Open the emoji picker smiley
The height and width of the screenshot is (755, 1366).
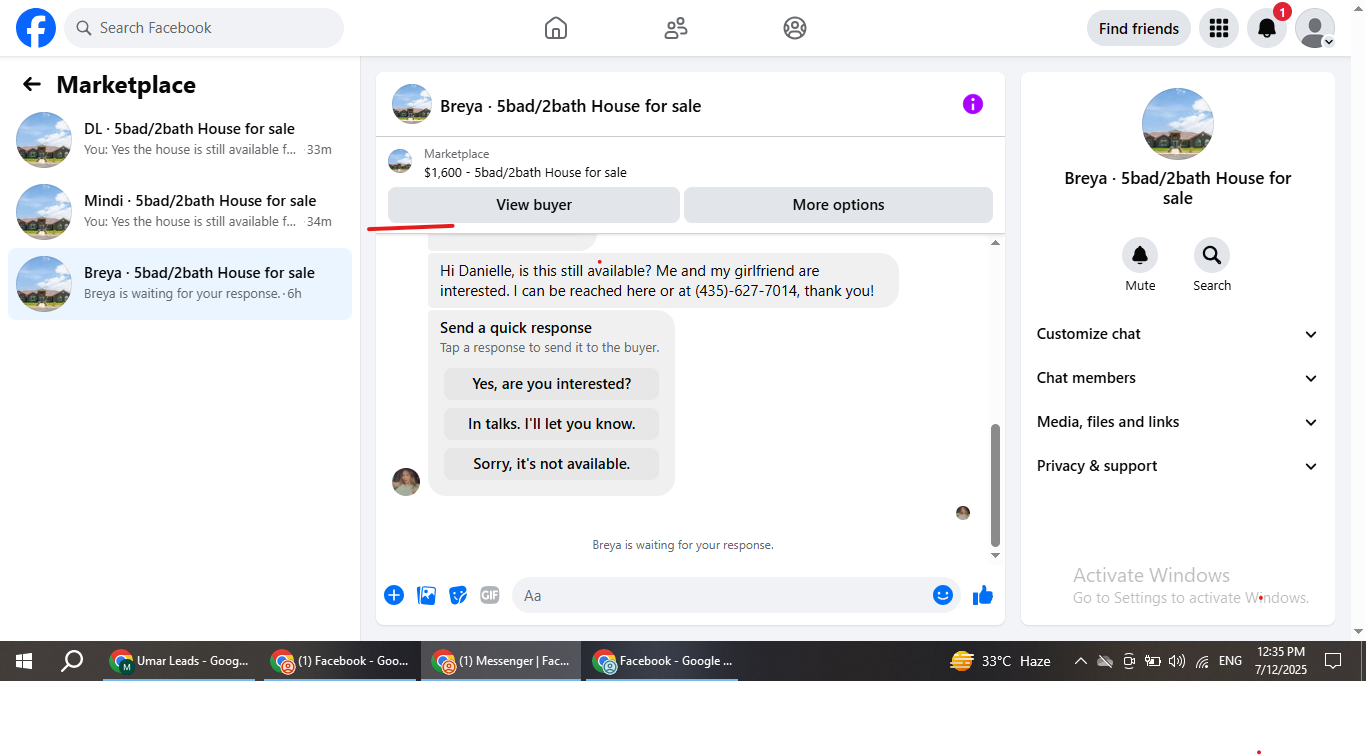pyautogui.click(x=943, y=595)
